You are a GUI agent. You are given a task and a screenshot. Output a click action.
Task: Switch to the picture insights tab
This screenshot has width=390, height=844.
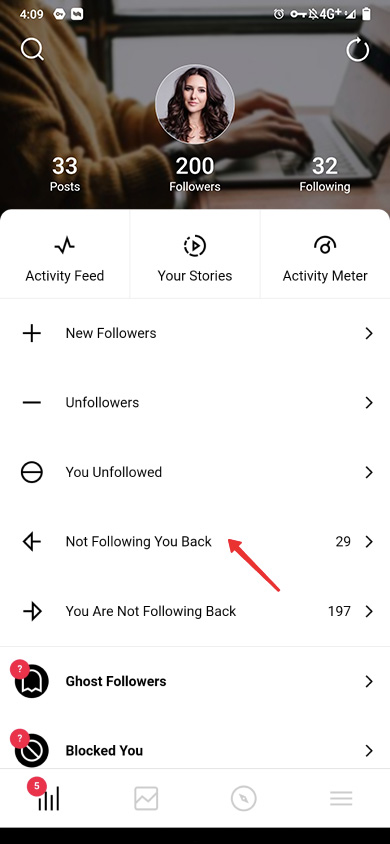pyautogui.click(x=146, y=798)
